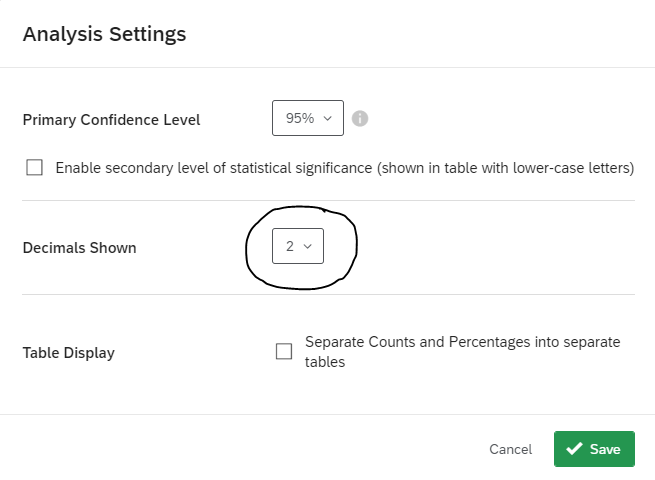
Task: Open the Decimals Shown dropdown
Action: tap(298, 246)
